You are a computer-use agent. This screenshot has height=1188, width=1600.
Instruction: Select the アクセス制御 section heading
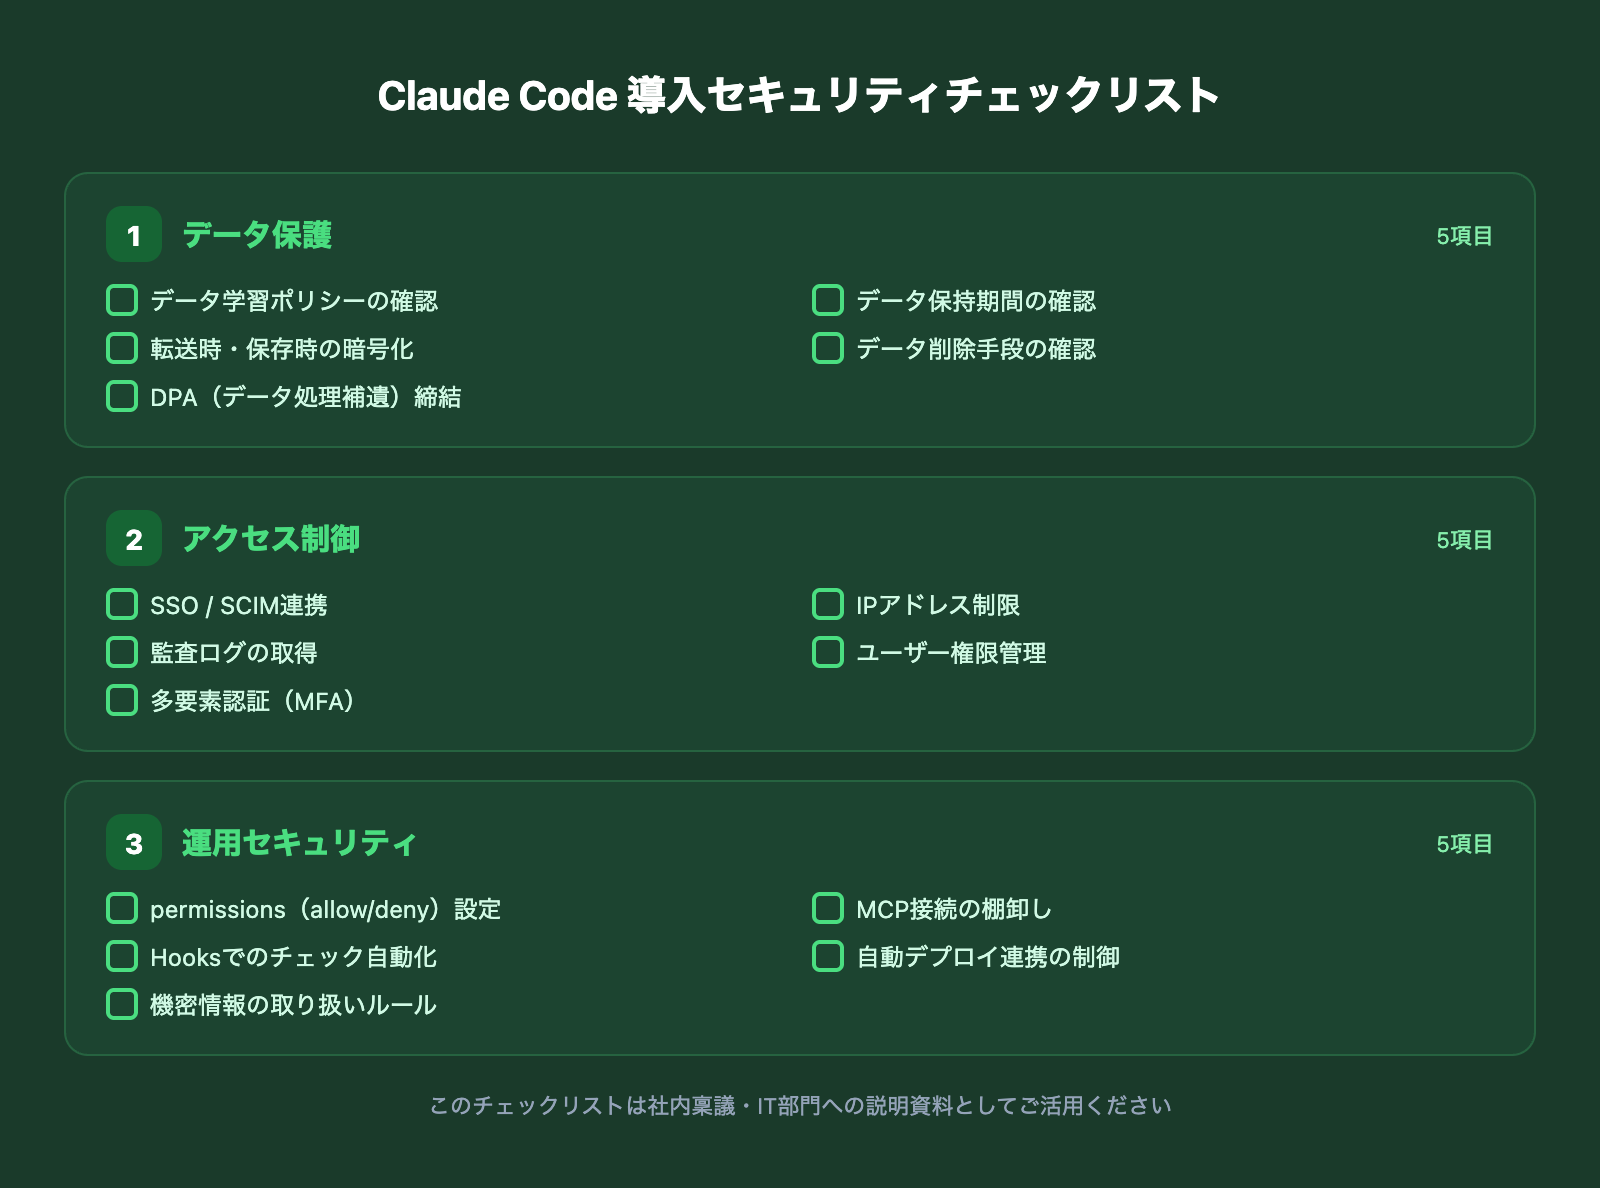tap(271, 539)
